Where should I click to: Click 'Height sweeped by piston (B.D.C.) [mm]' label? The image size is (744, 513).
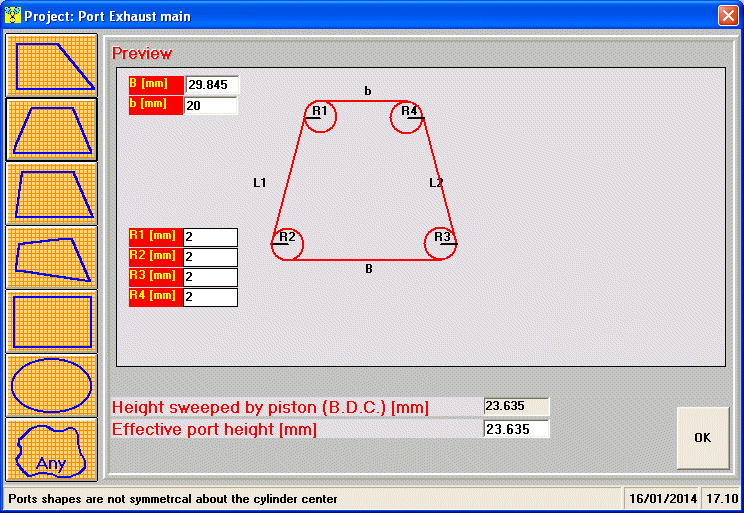click(270, 408)
